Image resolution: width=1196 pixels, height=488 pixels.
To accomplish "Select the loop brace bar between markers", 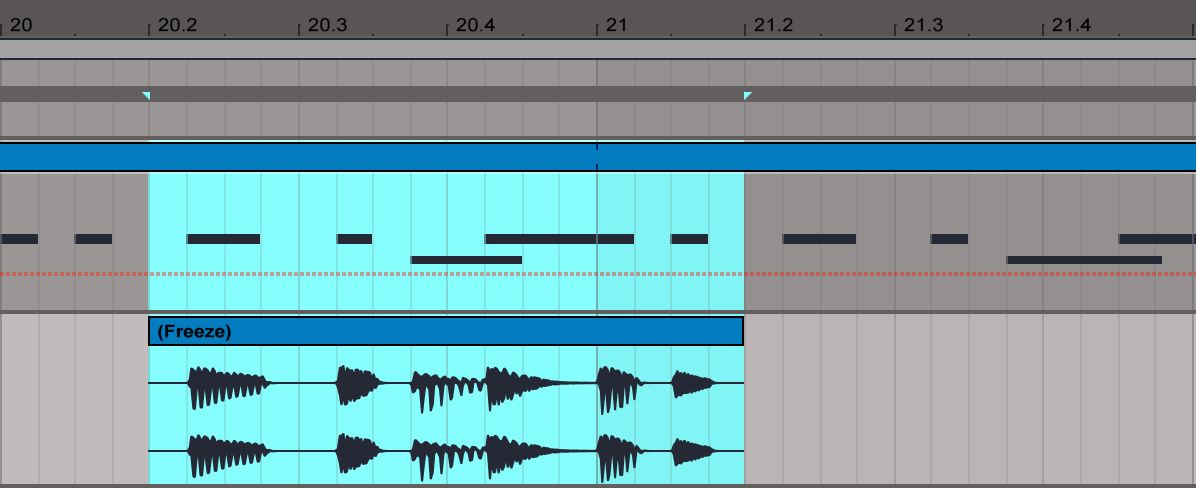I will pyautogui.click(x=446, y=94).
